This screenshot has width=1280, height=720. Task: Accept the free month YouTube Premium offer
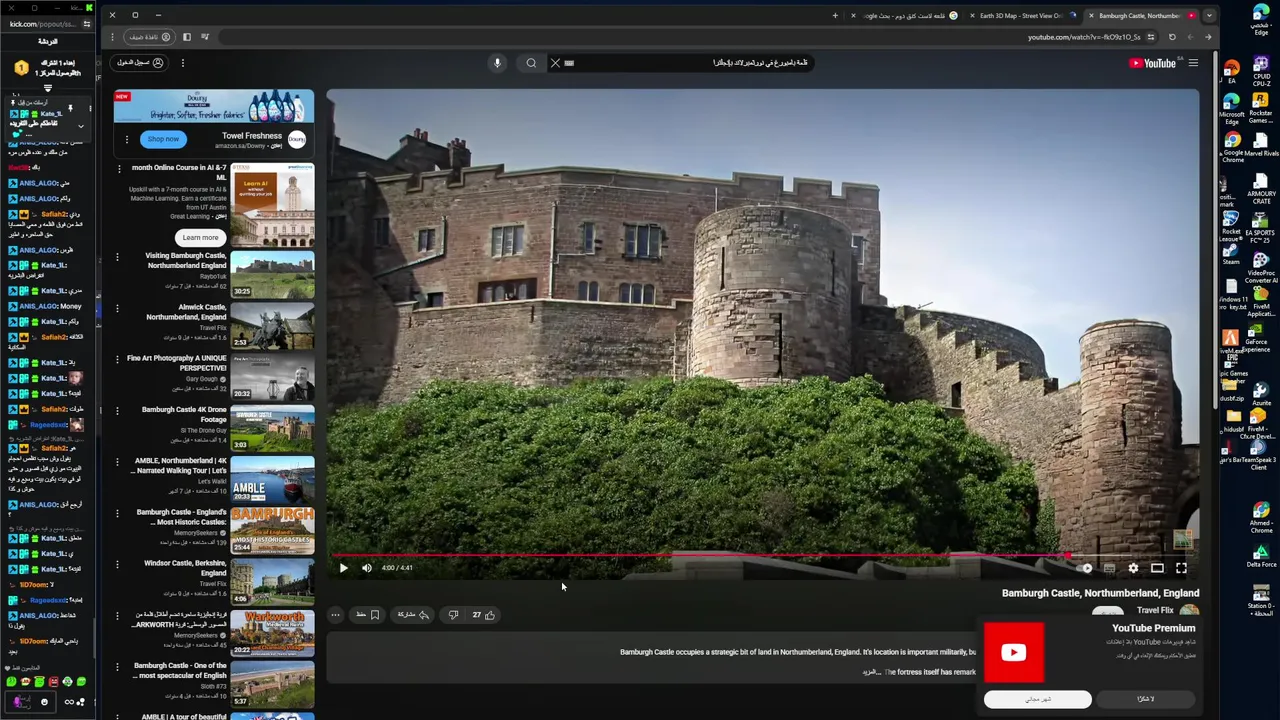(x=1038, y=699)
